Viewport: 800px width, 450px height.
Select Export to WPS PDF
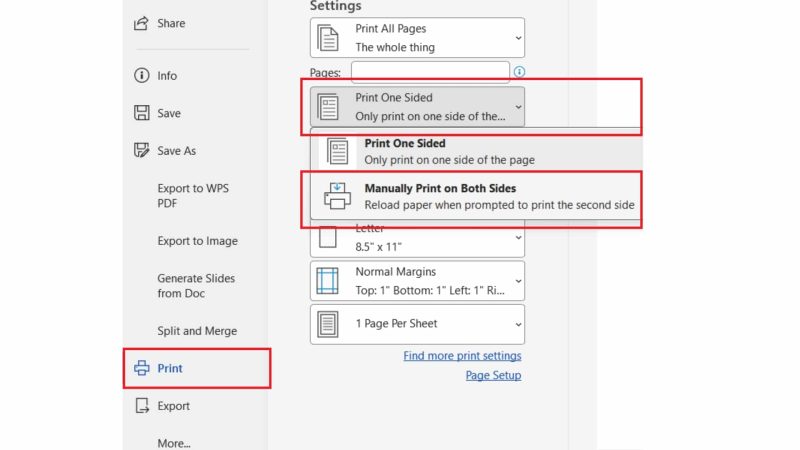pos(193,196)
